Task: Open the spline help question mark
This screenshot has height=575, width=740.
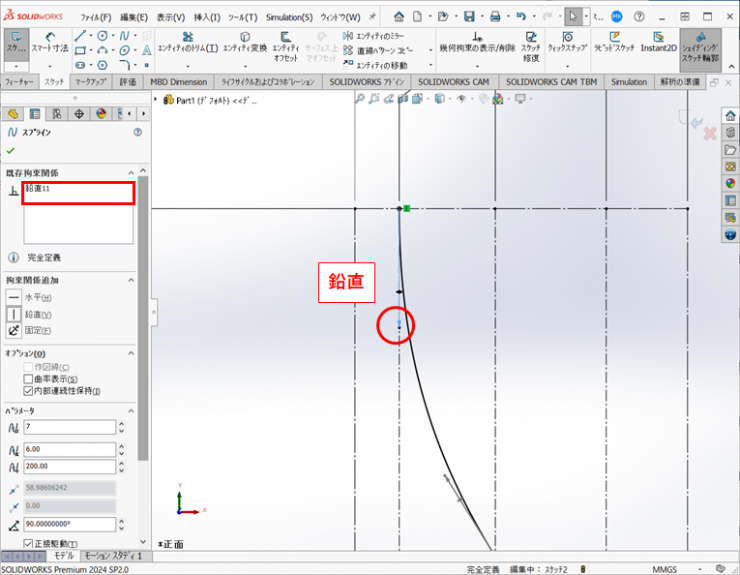Action: point(136,132)
